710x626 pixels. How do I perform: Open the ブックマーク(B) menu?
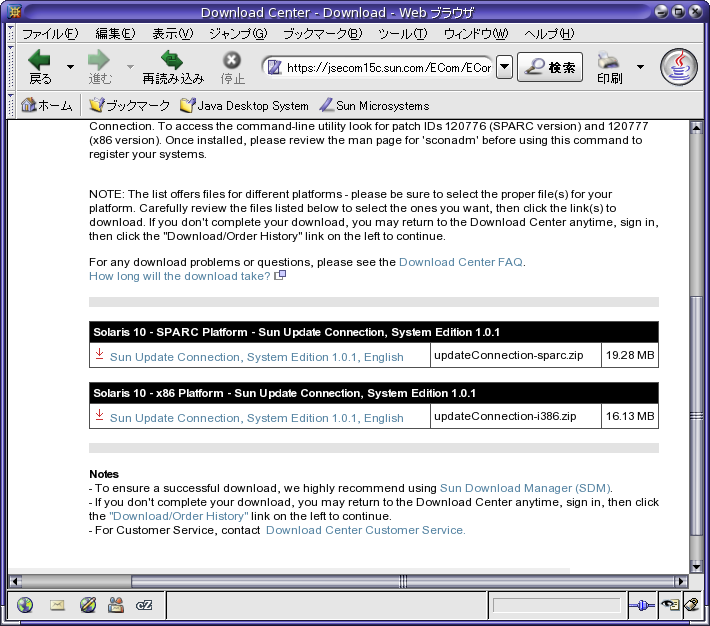pyautogui.click(x=322, y=34)
